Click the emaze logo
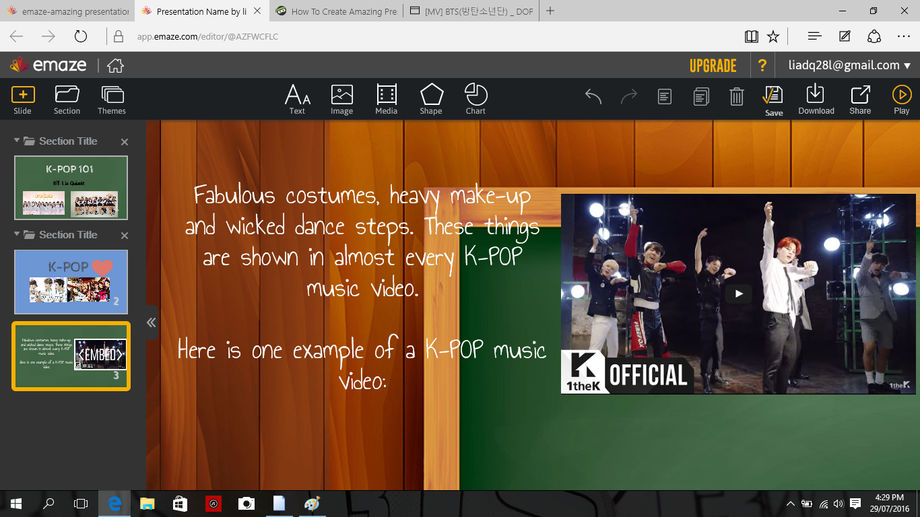920x517 pixels. click(48, 65)
